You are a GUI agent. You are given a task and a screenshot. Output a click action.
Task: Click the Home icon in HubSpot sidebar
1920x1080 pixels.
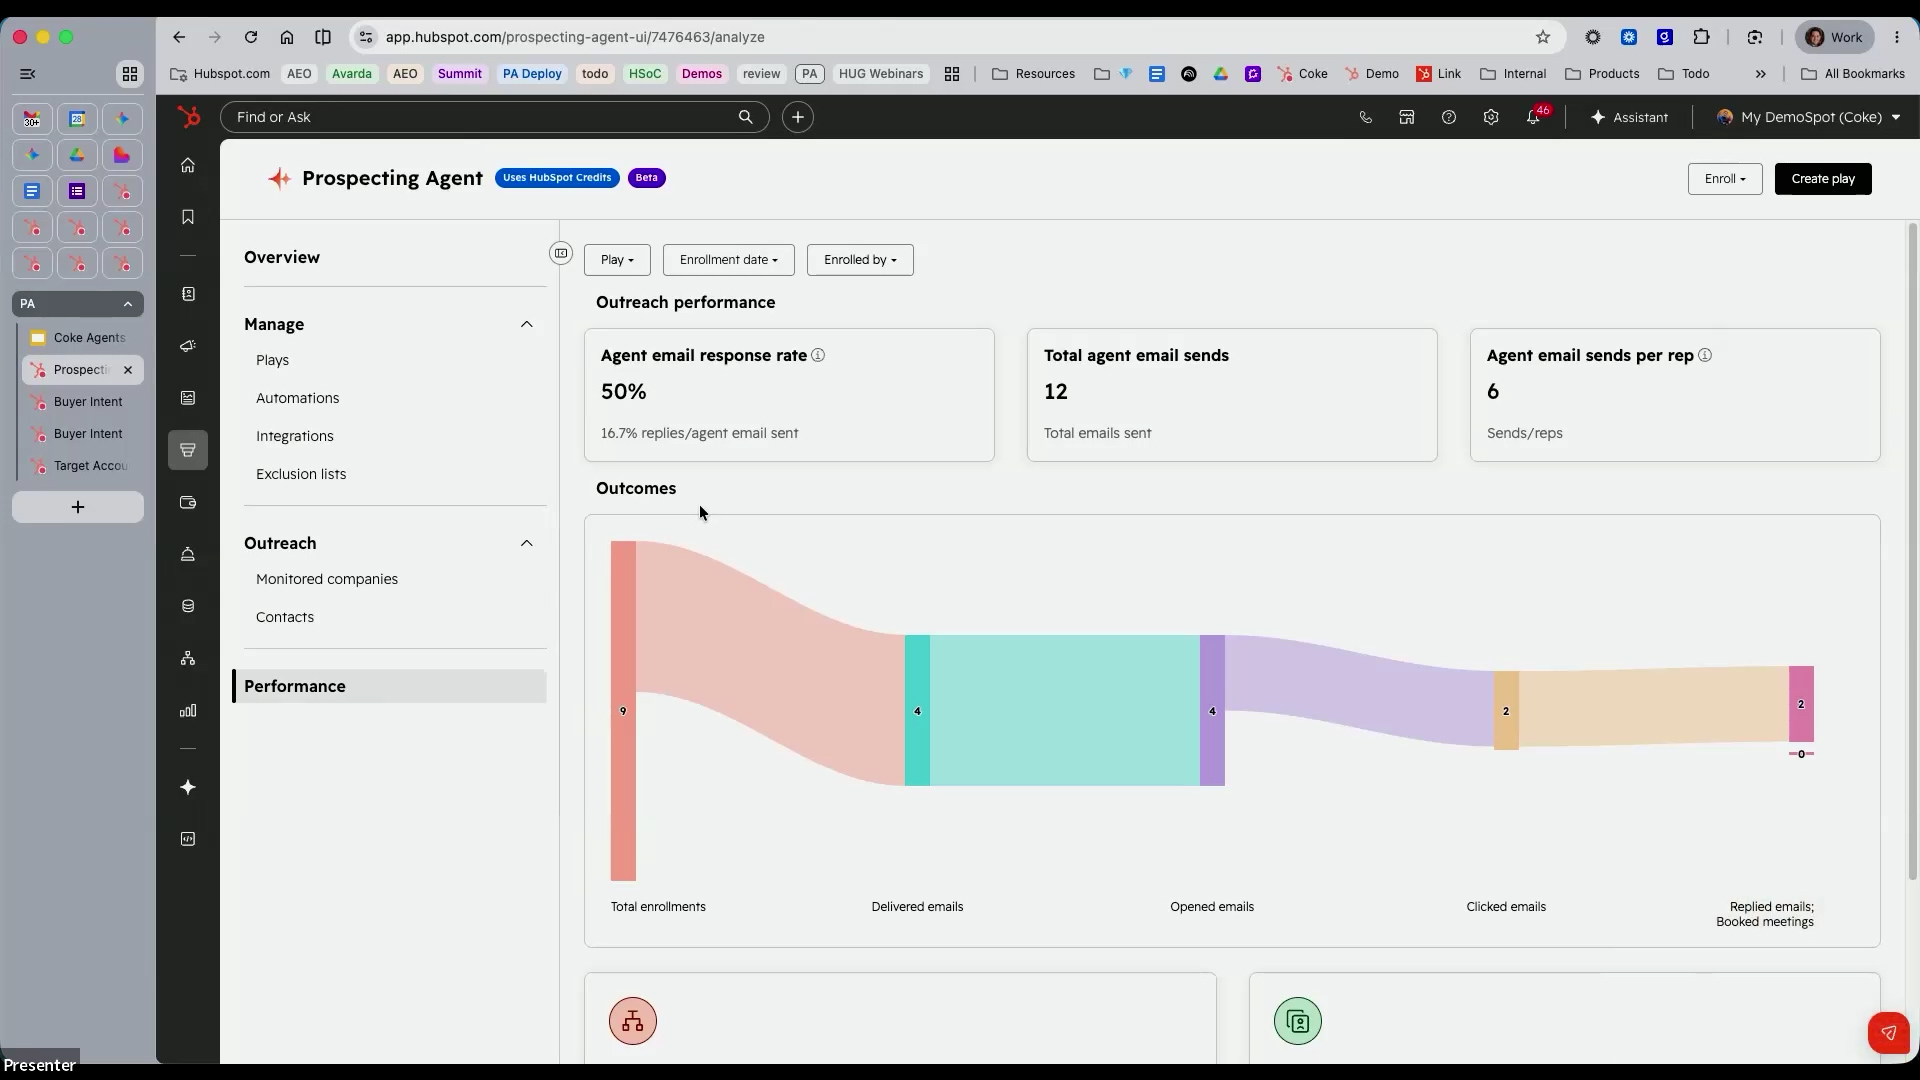[188, 165]
